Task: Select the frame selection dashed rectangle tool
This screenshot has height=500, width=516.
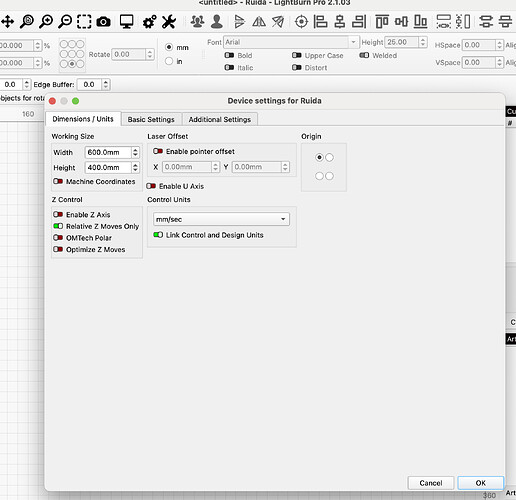Action: tap(84, 22)
